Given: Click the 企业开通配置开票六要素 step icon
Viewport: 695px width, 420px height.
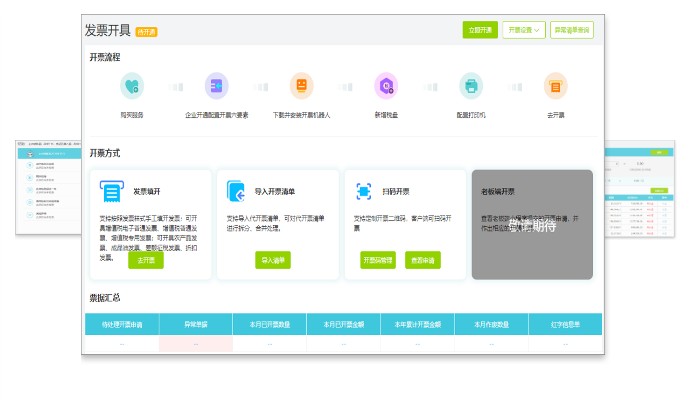Looking at the screenshot, I should pos(217,87).
